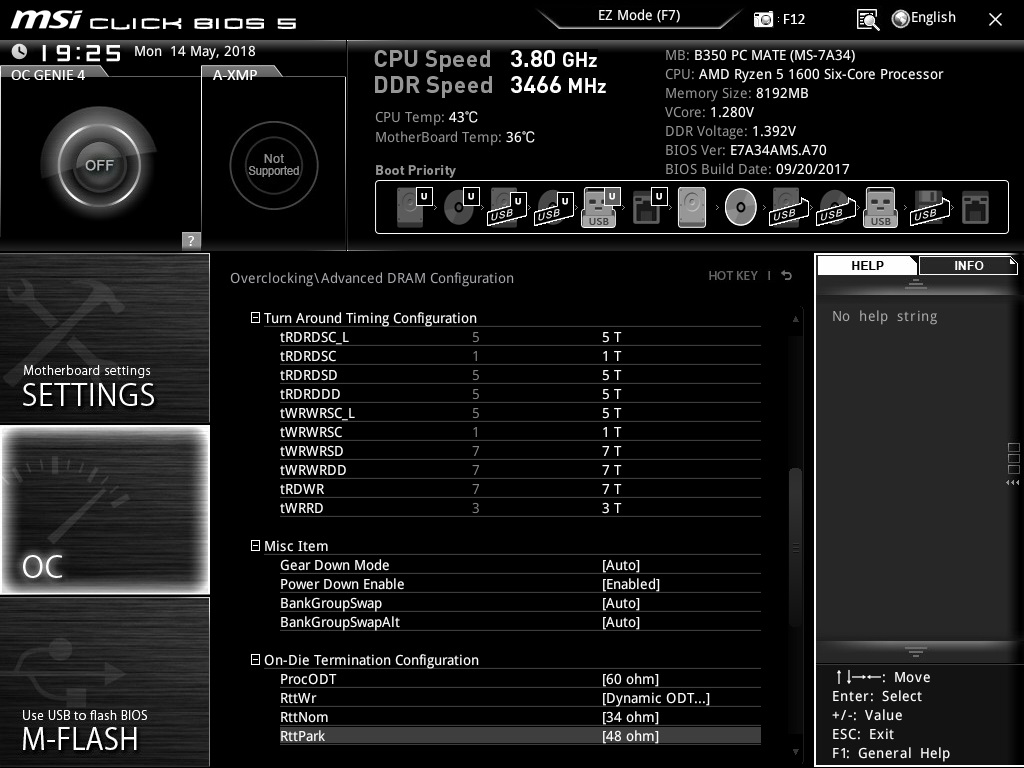Open M-FLASH to flash the BIOS
Viewport: 1024px width, 768px height.
click(x=104, y=681)
